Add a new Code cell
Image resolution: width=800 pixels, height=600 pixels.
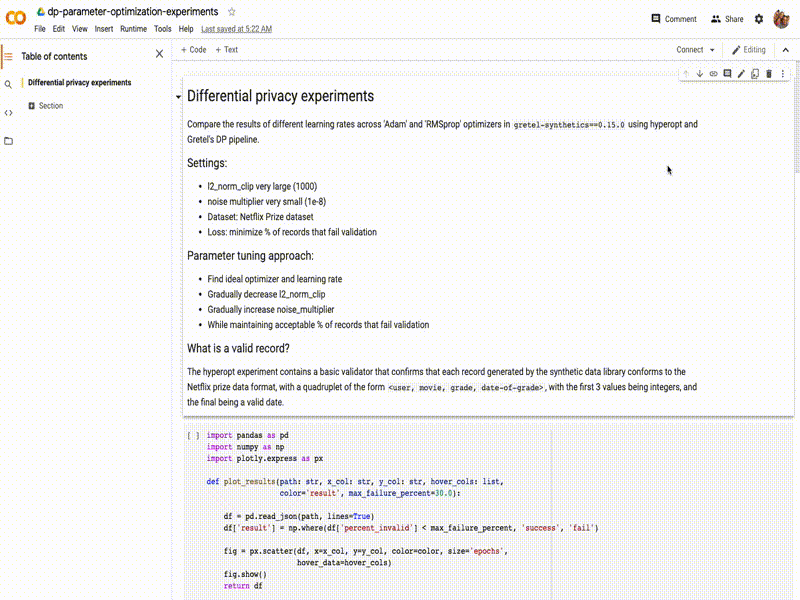[x=193, y=49]
